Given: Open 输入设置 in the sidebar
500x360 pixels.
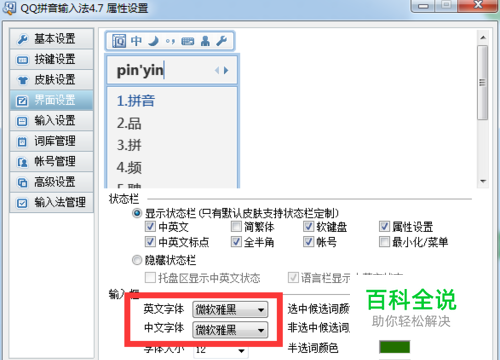Looking at the screenshot, I should coord(51,121).
